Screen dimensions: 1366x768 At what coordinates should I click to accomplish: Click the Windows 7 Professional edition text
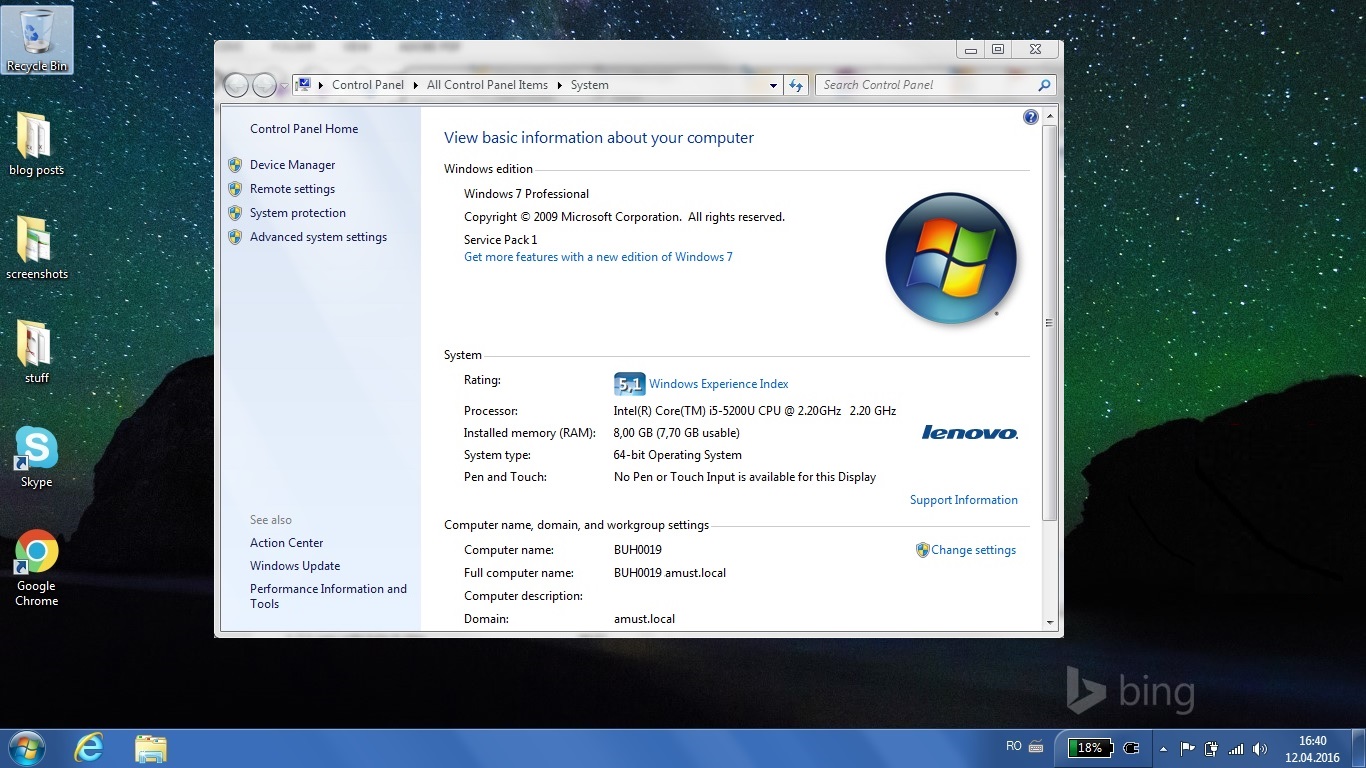click(x=526, y=194)
